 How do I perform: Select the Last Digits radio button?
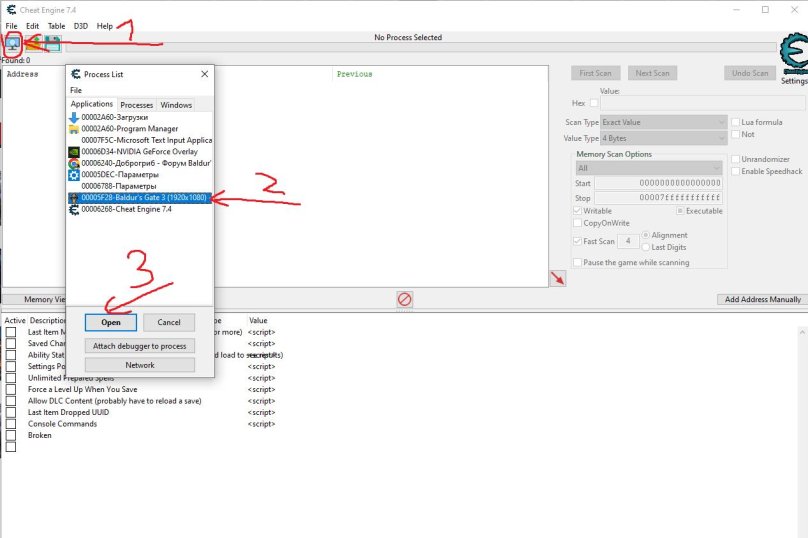[x=647, y=246]
